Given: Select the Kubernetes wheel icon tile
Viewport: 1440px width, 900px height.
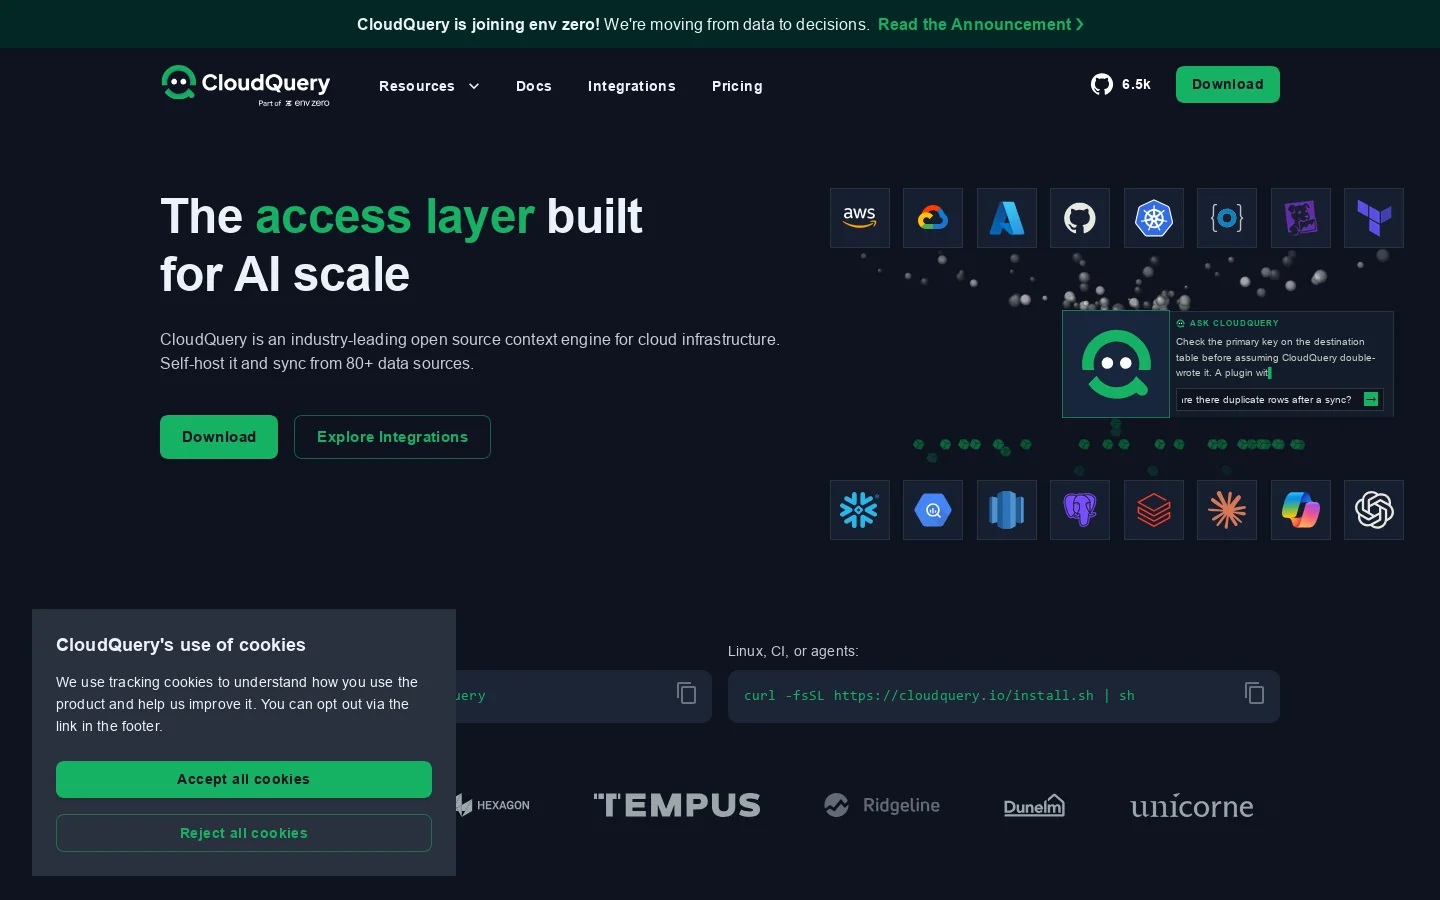Looking at the screenshot, I should pyautogui.click(x=1154, y=218).
